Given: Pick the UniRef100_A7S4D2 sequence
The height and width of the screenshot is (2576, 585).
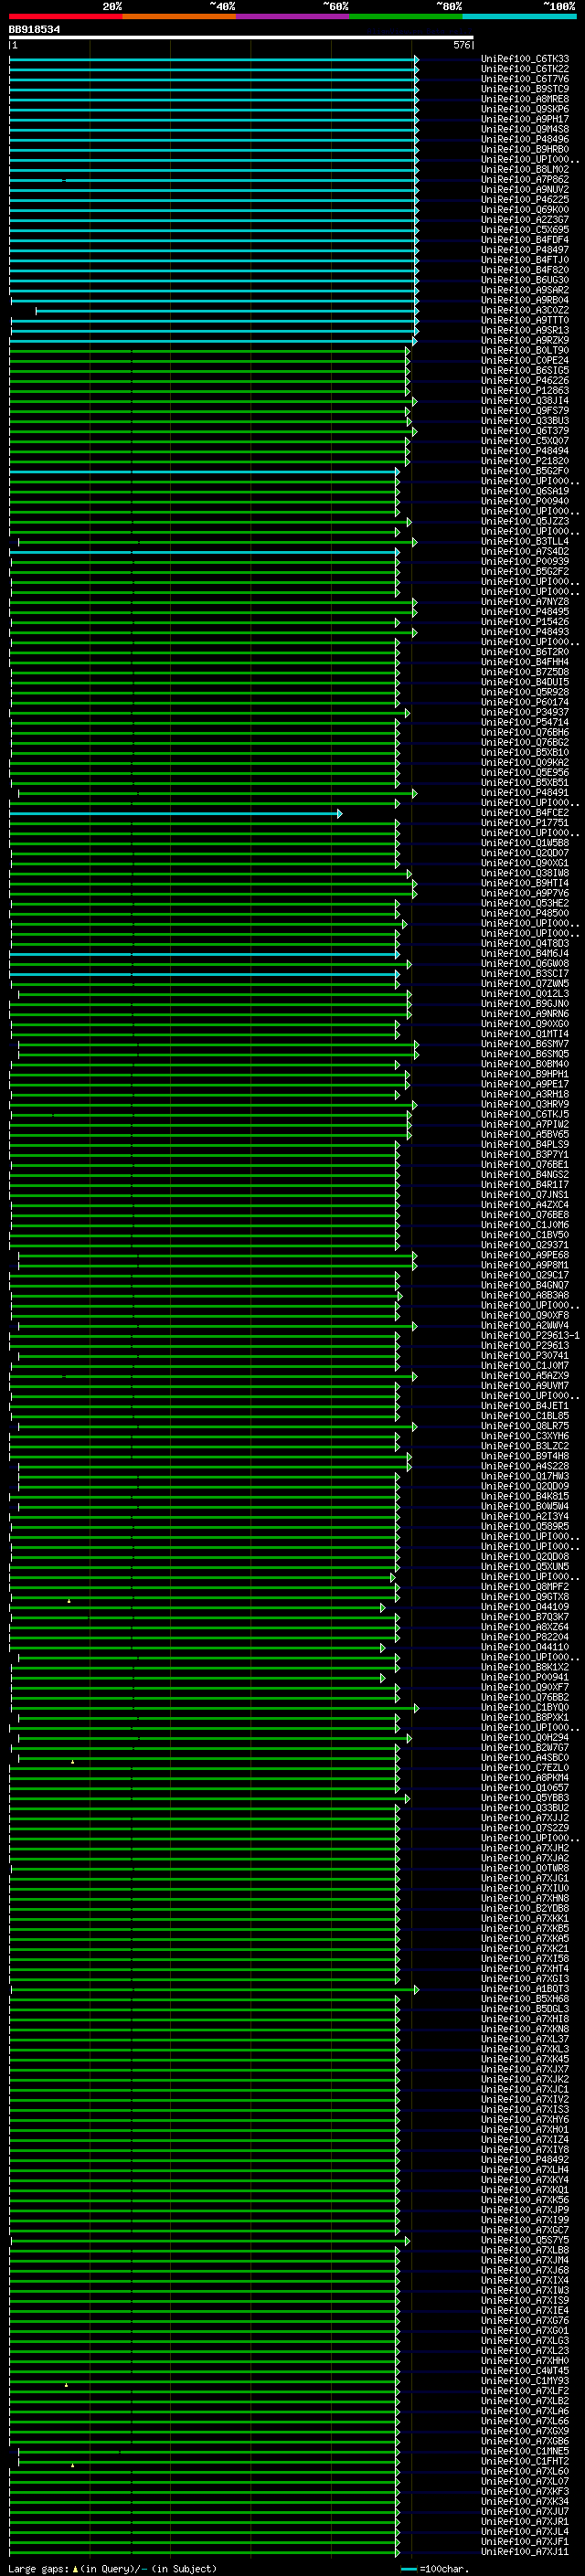Looking at the screenshot, I should (525, 551).
